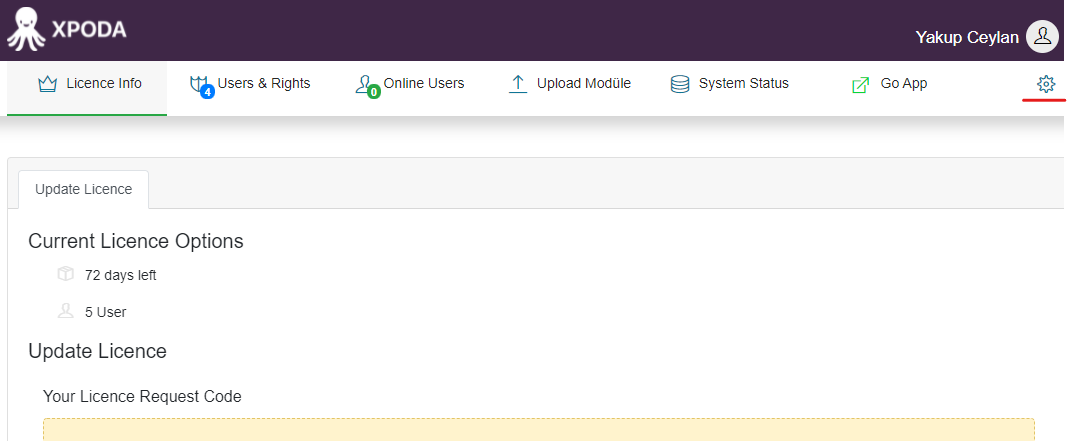Select the Update Licence tab

point(84,189)
